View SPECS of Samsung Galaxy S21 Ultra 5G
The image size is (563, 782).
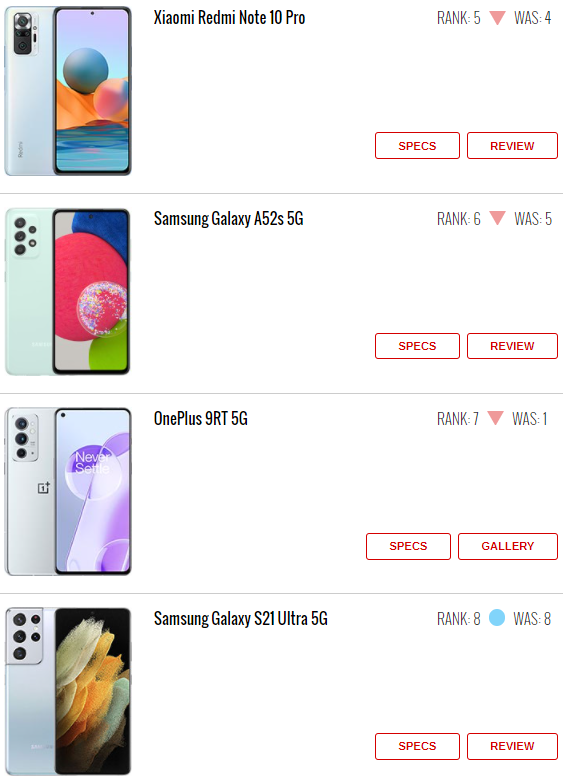pos(417,746)
